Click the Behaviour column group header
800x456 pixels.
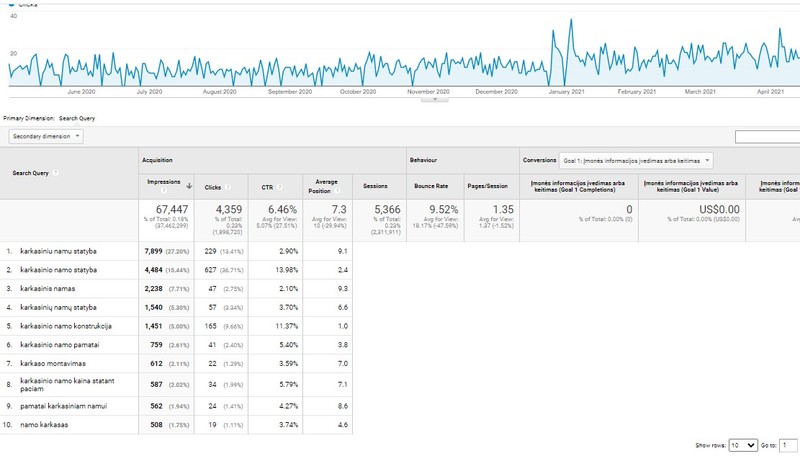423,160
